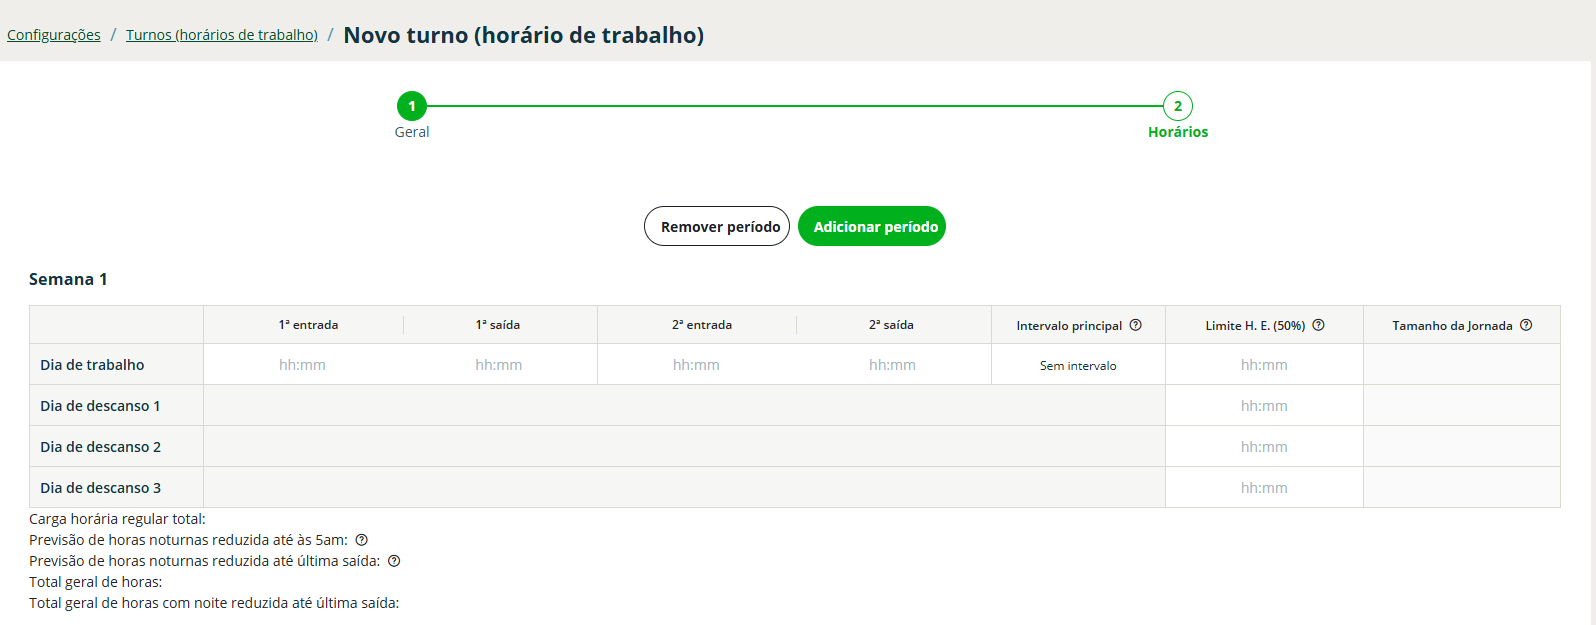The width and height of the screenshot is (1596, 625).
Task: Select step 2 Horários circle
Action: coord(1177,106)
